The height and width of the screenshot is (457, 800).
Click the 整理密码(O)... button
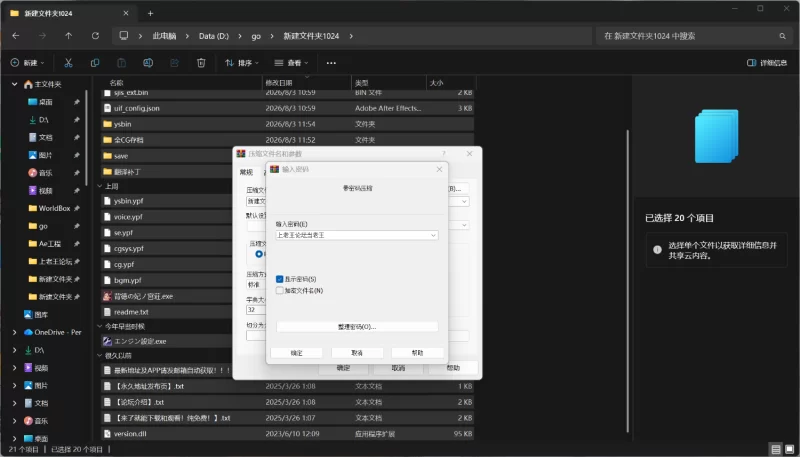357,326
